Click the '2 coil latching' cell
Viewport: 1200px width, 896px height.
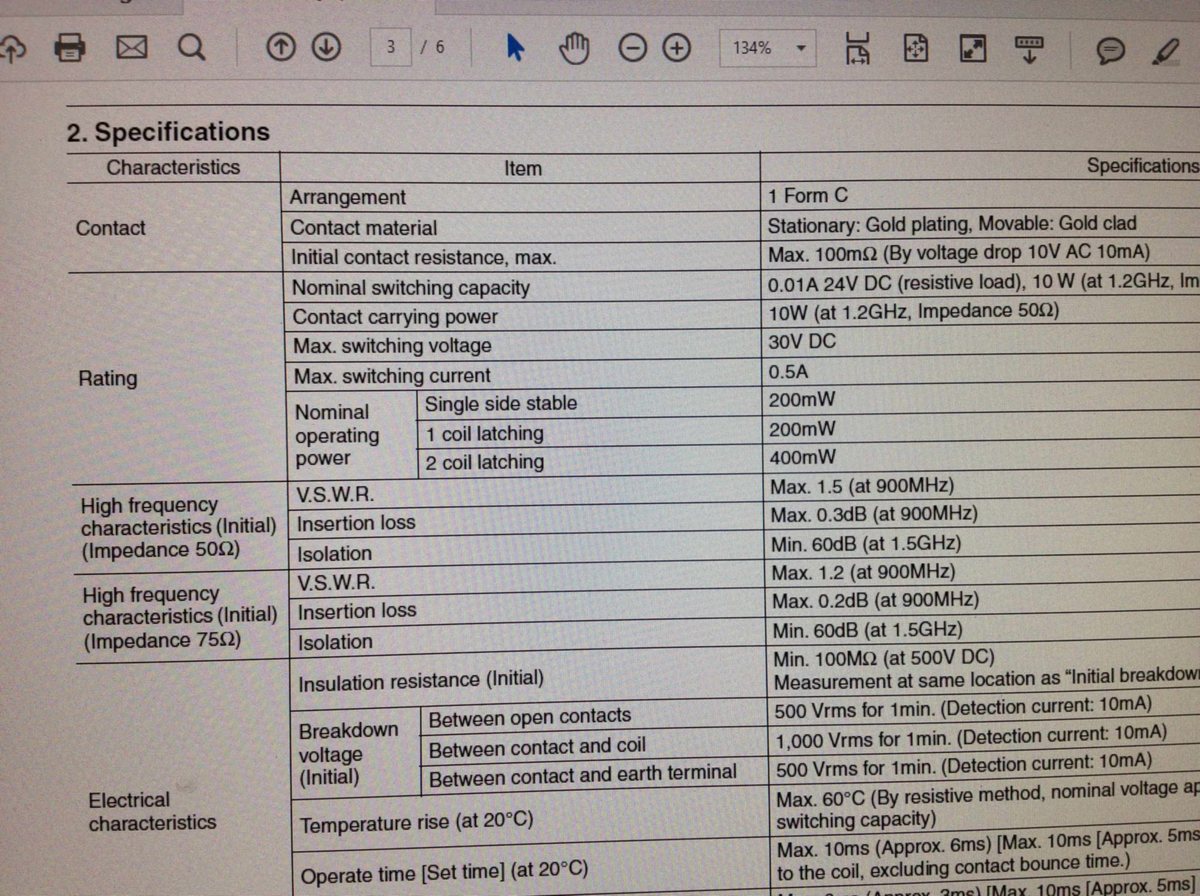(x=485, y=462)
